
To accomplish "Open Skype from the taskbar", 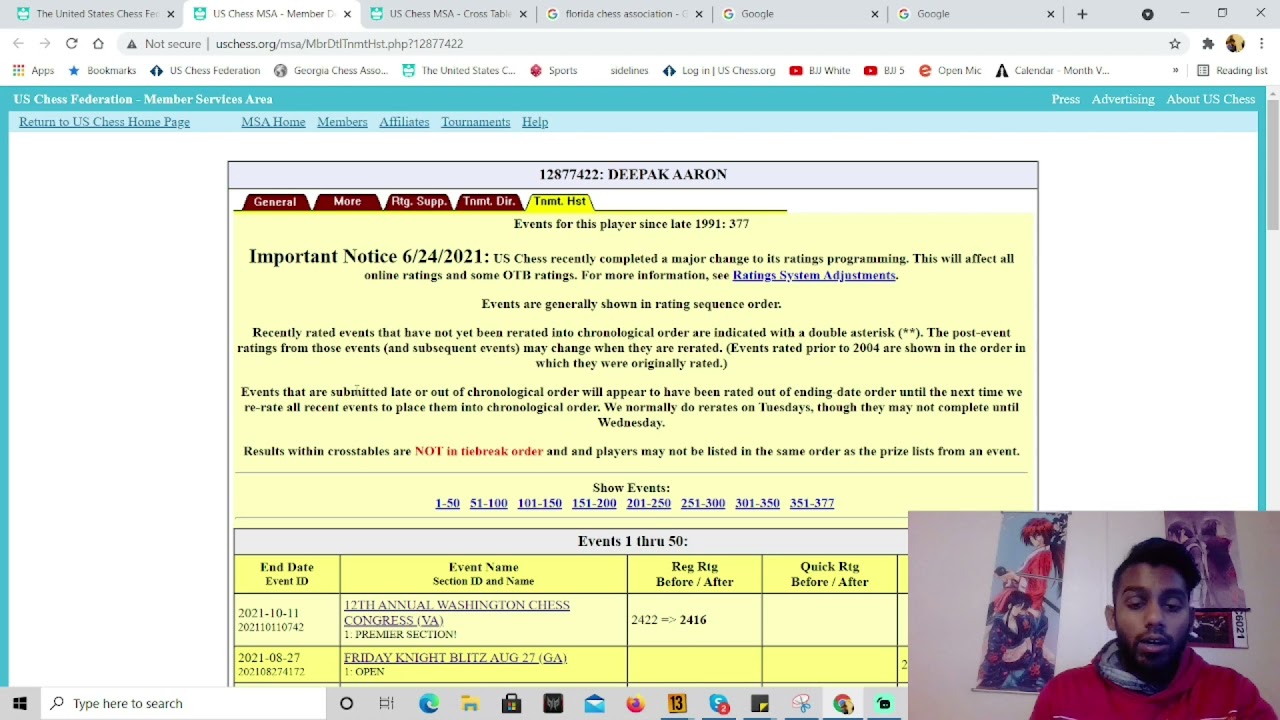I will pos(719,703).
